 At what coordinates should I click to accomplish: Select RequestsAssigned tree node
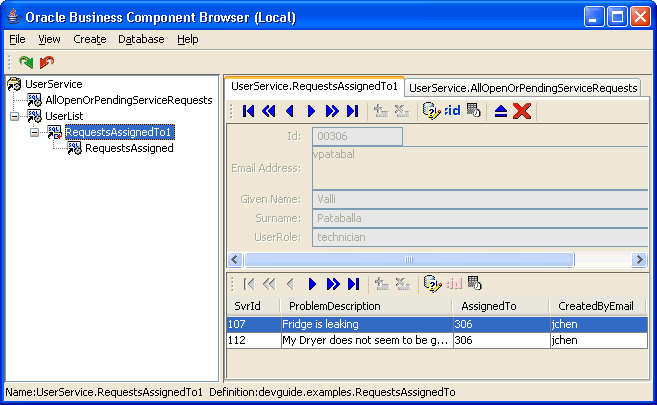pyautogui.click(x=129, y=148)
